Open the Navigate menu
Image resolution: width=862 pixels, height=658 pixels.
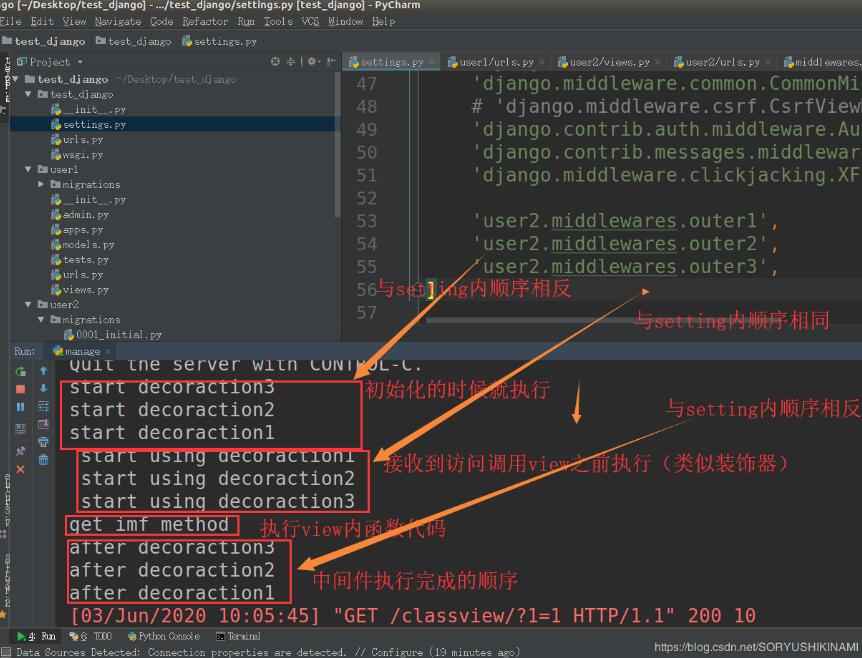click(x=118, y=21)
